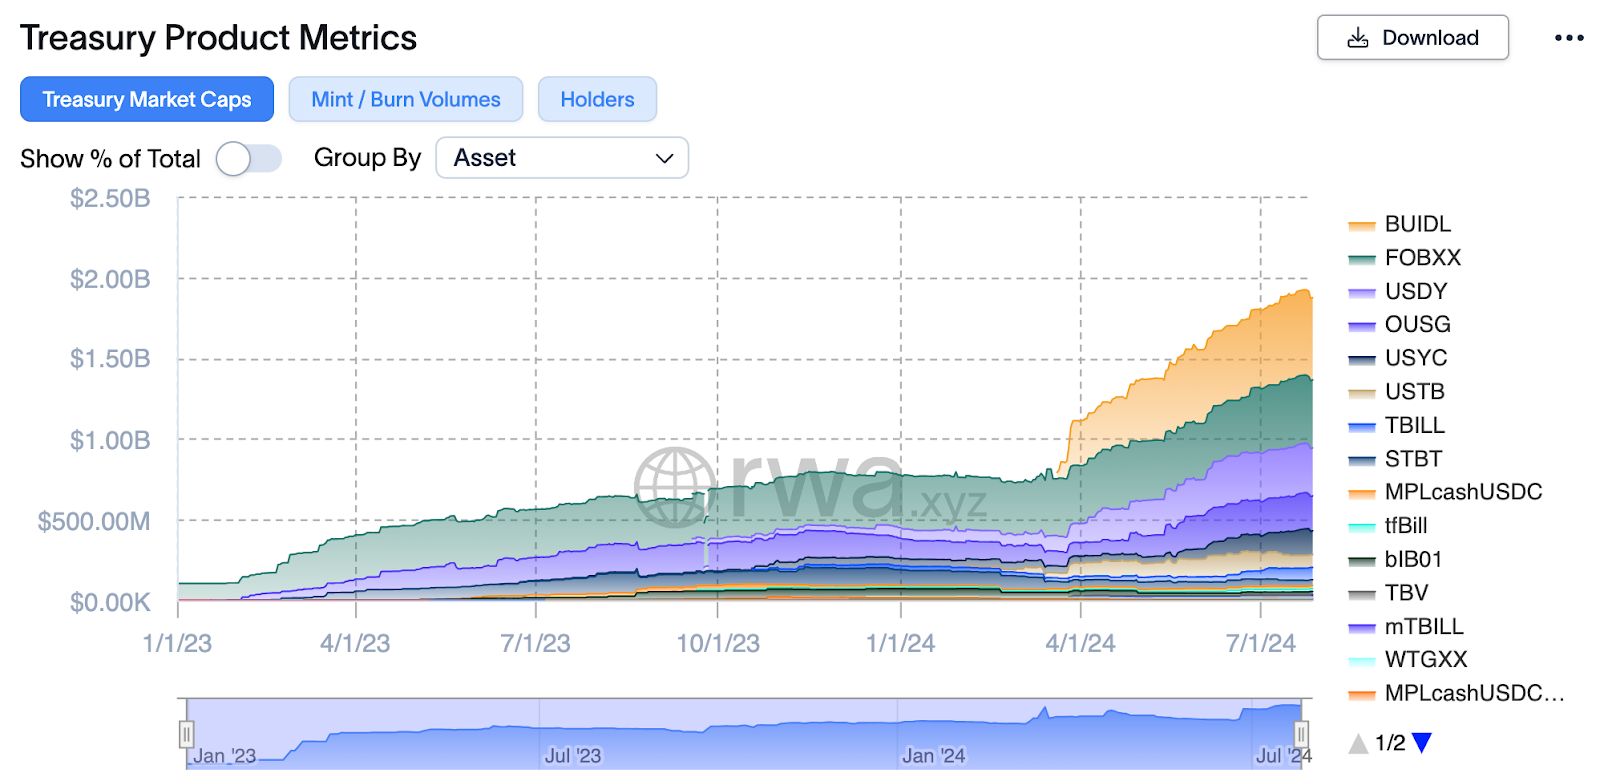This screenshot has width=1600, height=773.
Task: Toggle bIB01 series in legend
Action: pos(1396,559)
